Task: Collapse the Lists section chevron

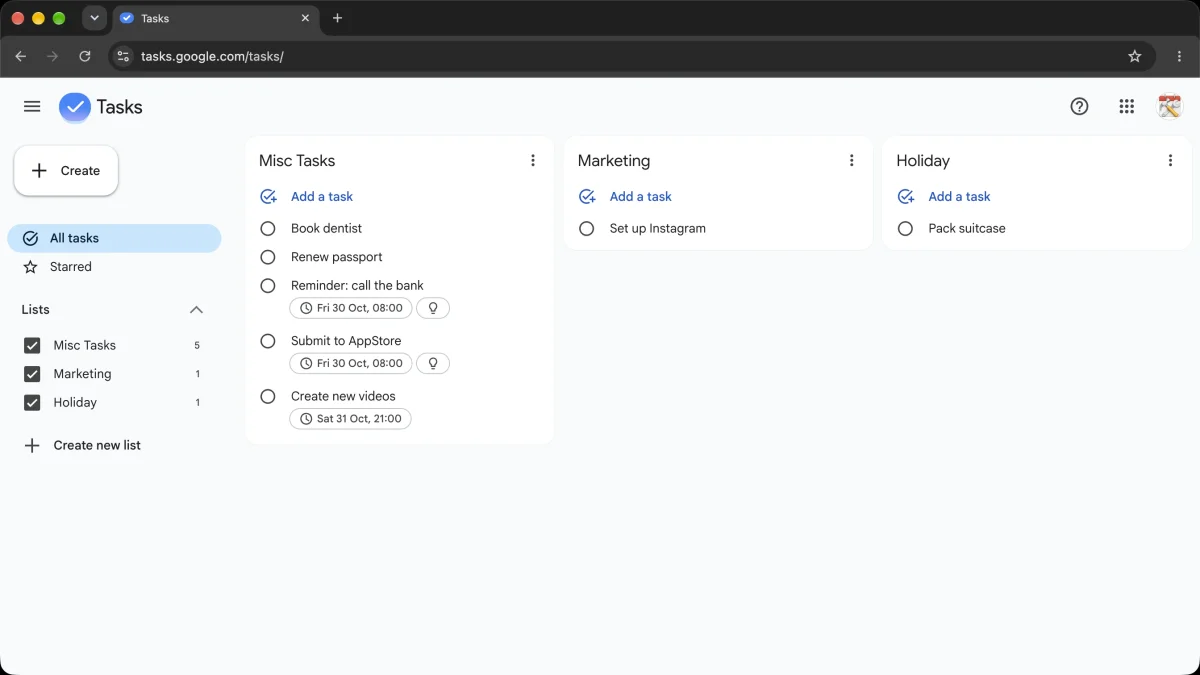Action: click(x=196, y=310)
